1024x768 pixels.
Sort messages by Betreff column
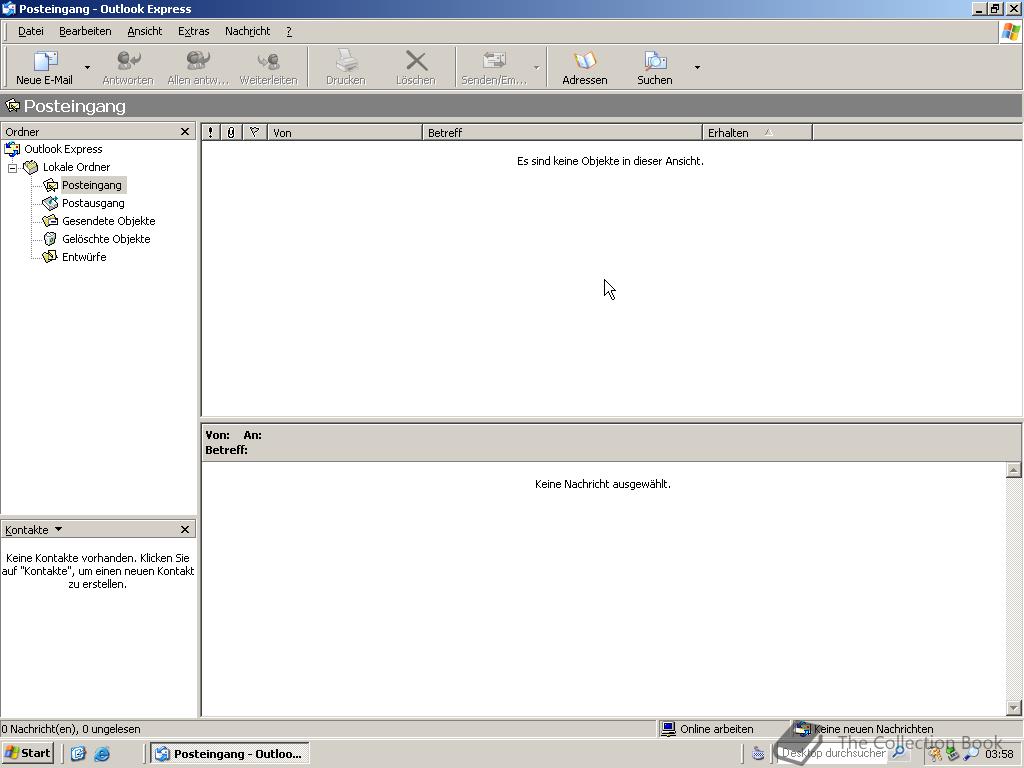[562, 133]
